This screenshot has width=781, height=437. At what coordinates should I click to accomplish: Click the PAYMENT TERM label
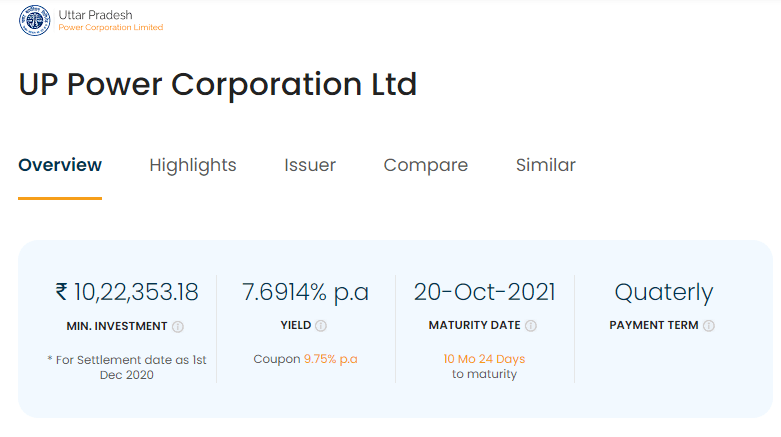654,325
